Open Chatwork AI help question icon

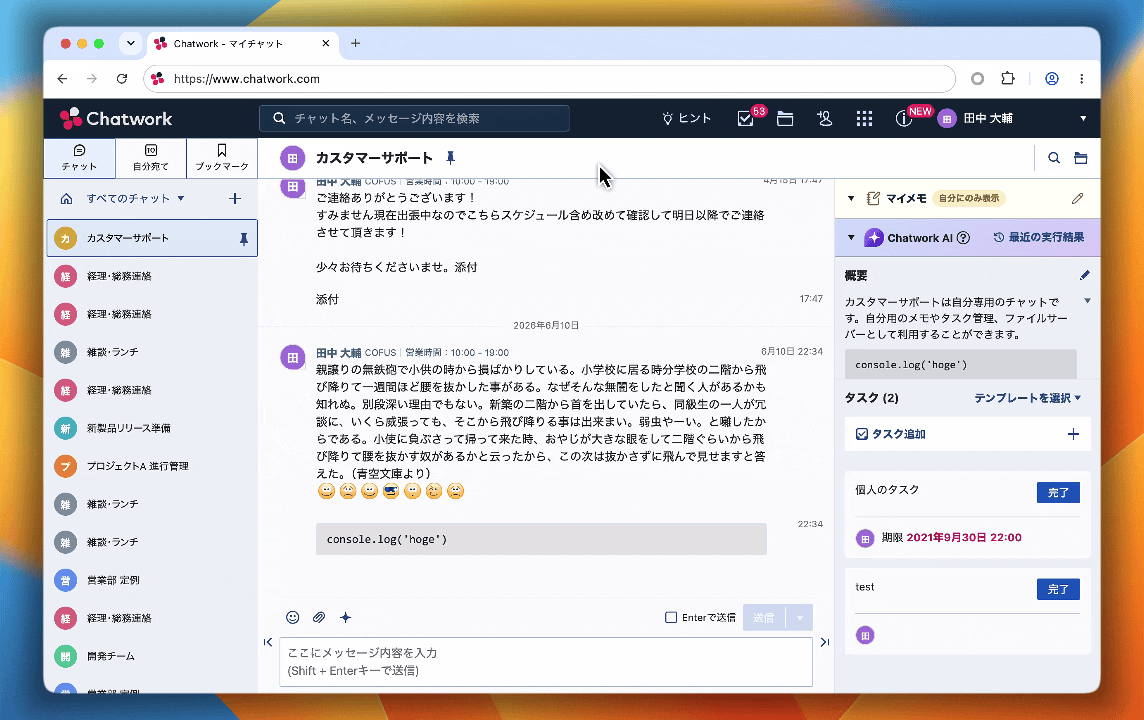(x=963, y=238)
